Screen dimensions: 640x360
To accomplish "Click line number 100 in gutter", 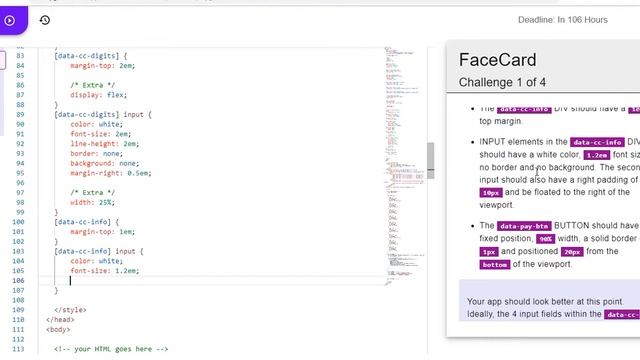I will [x=18, y=222].
